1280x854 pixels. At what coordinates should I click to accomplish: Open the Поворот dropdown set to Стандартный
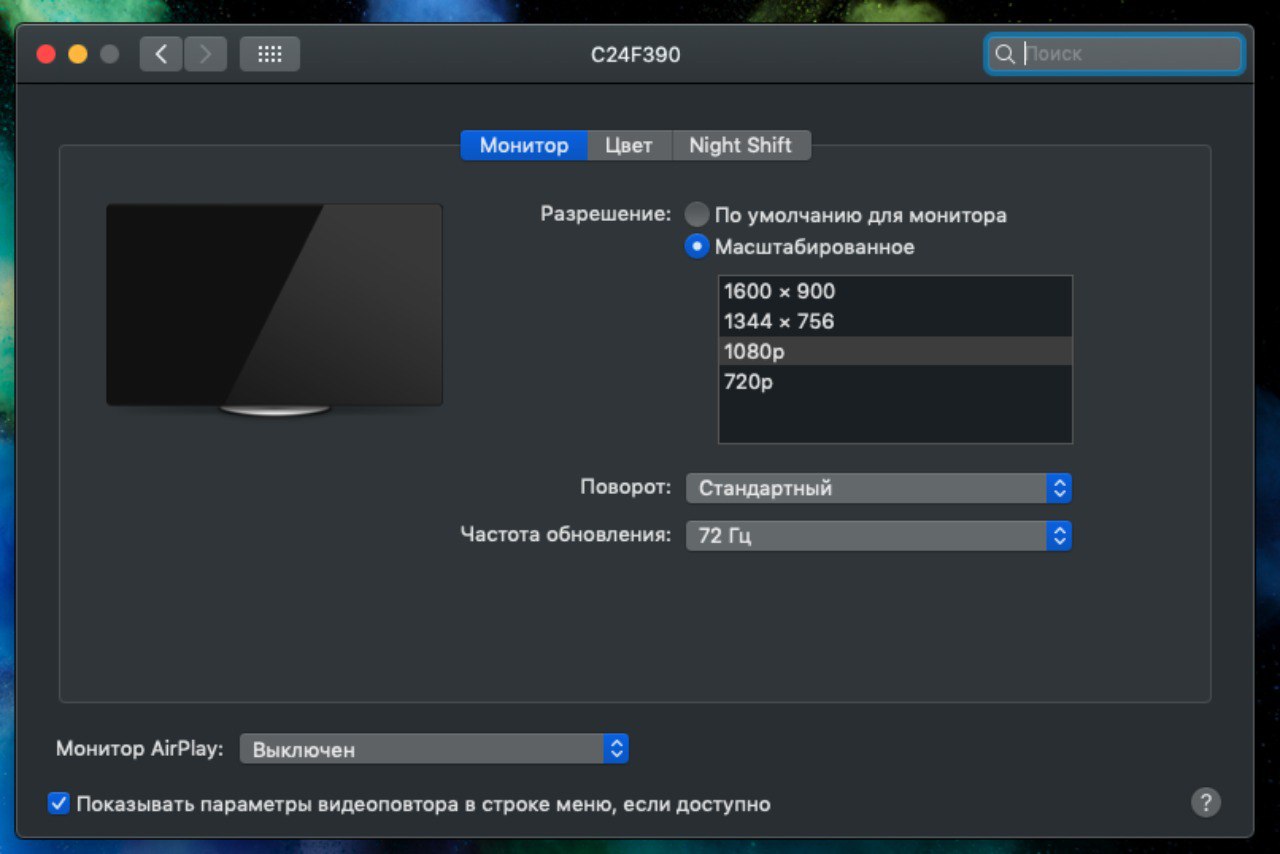[879, 488]
